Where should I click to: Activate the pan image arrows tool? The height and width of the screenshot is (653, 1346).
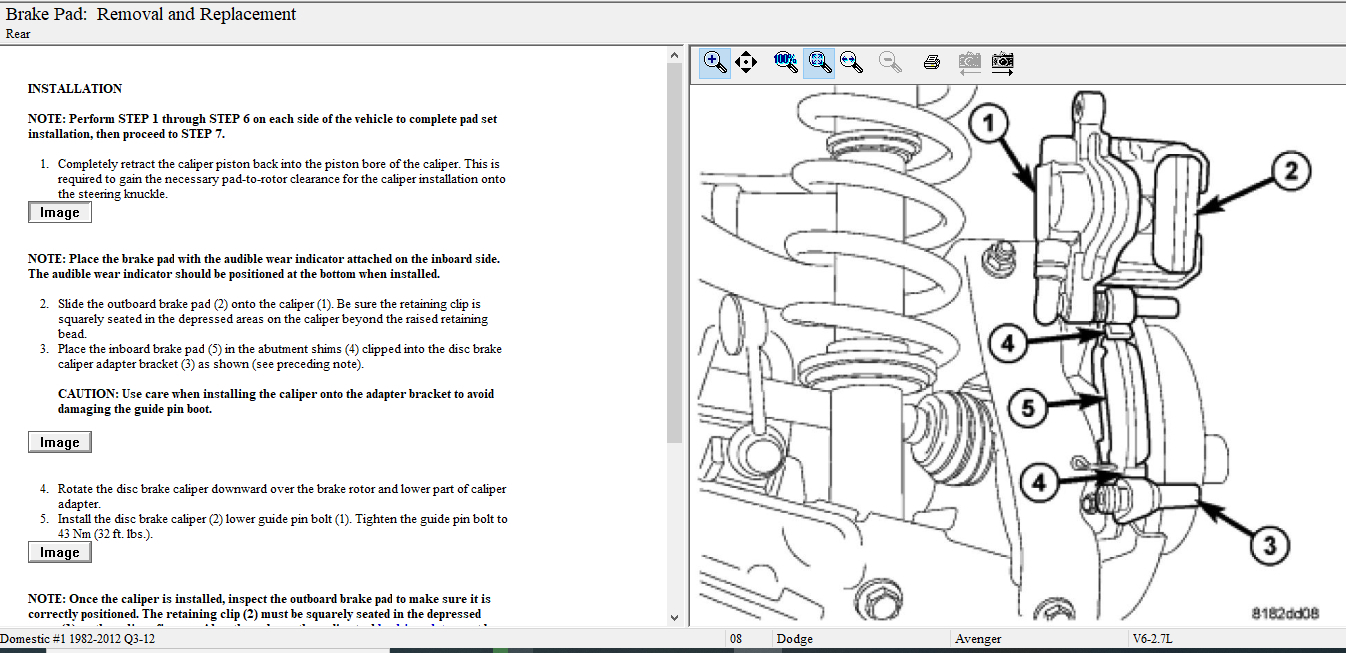[746, 62]
